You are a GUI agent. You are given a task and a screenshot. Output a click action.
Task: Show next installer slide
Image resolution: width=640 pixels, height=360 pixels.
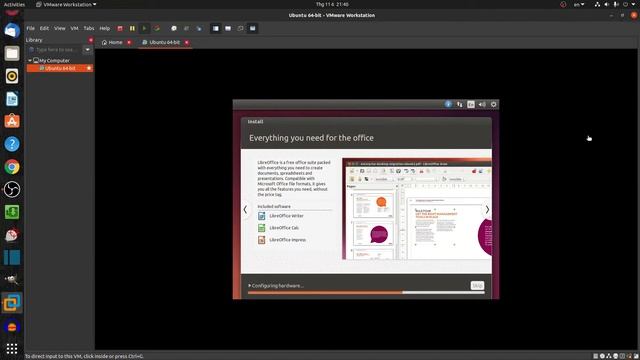pos(487,210)
